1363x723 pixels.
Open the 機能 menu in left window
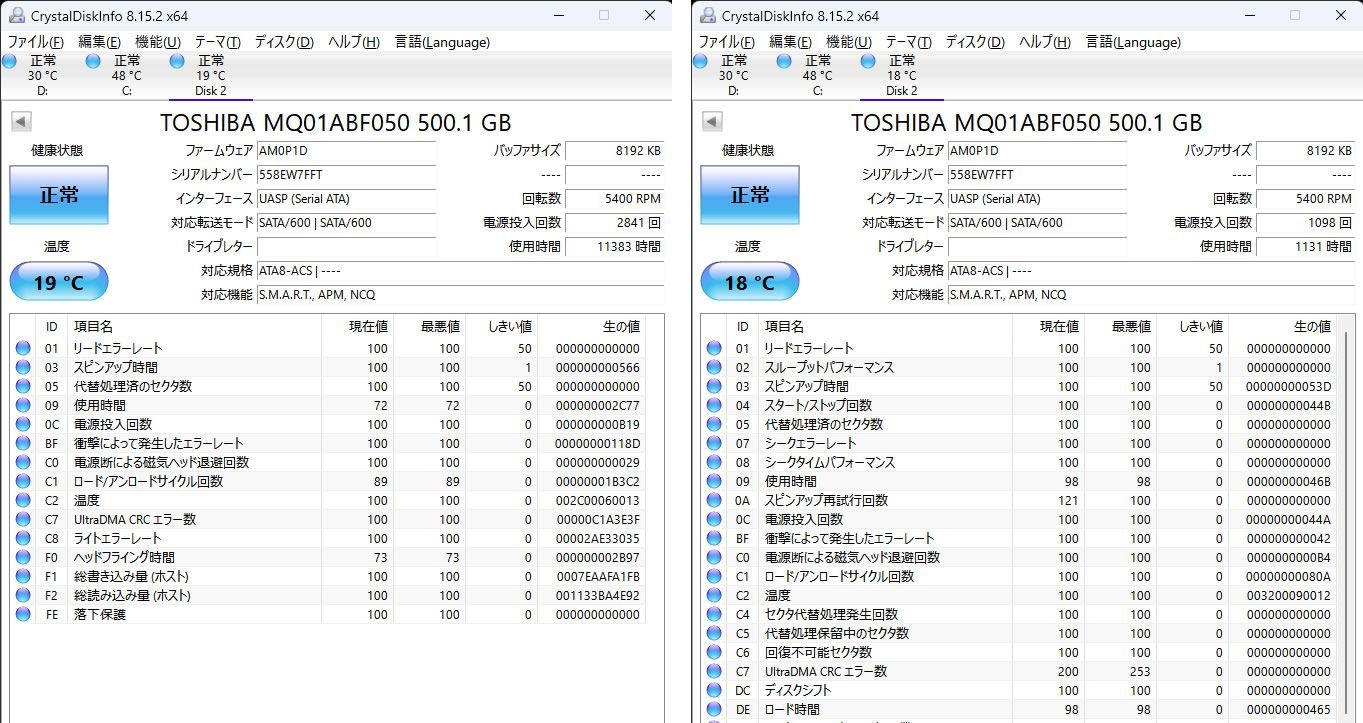click(x=155, y=42)
